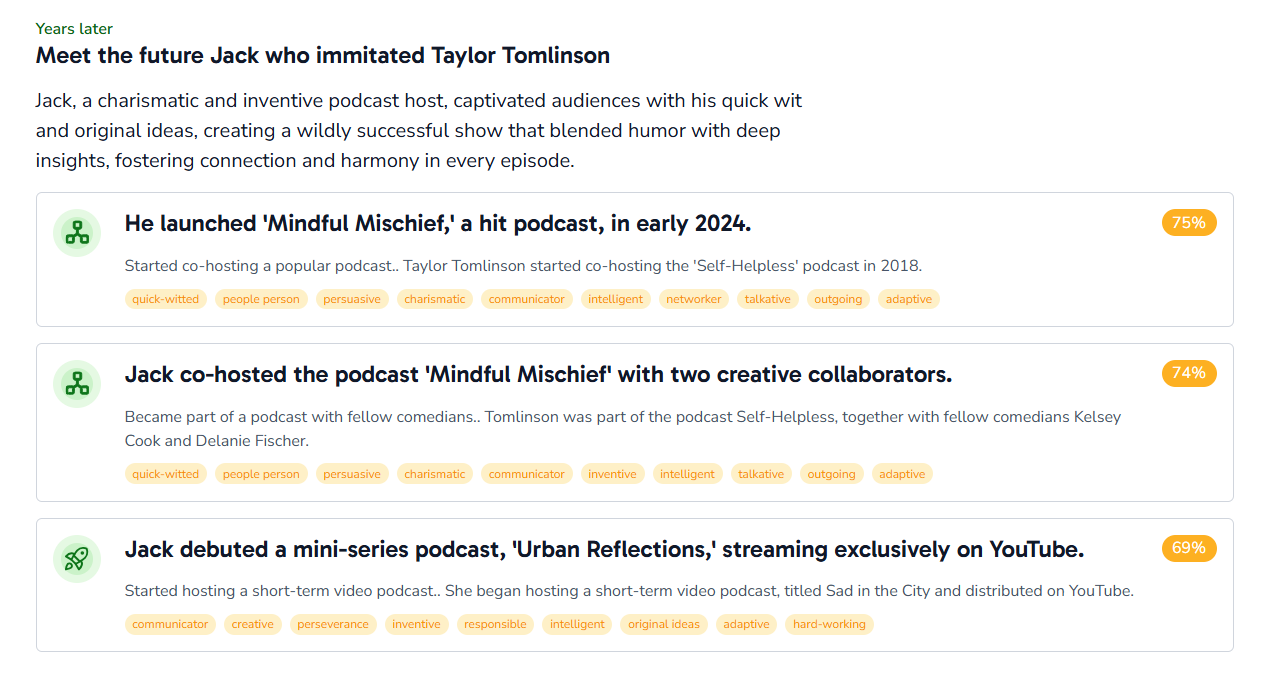Select the 'original ideas' tag in third card

point(664,624)
